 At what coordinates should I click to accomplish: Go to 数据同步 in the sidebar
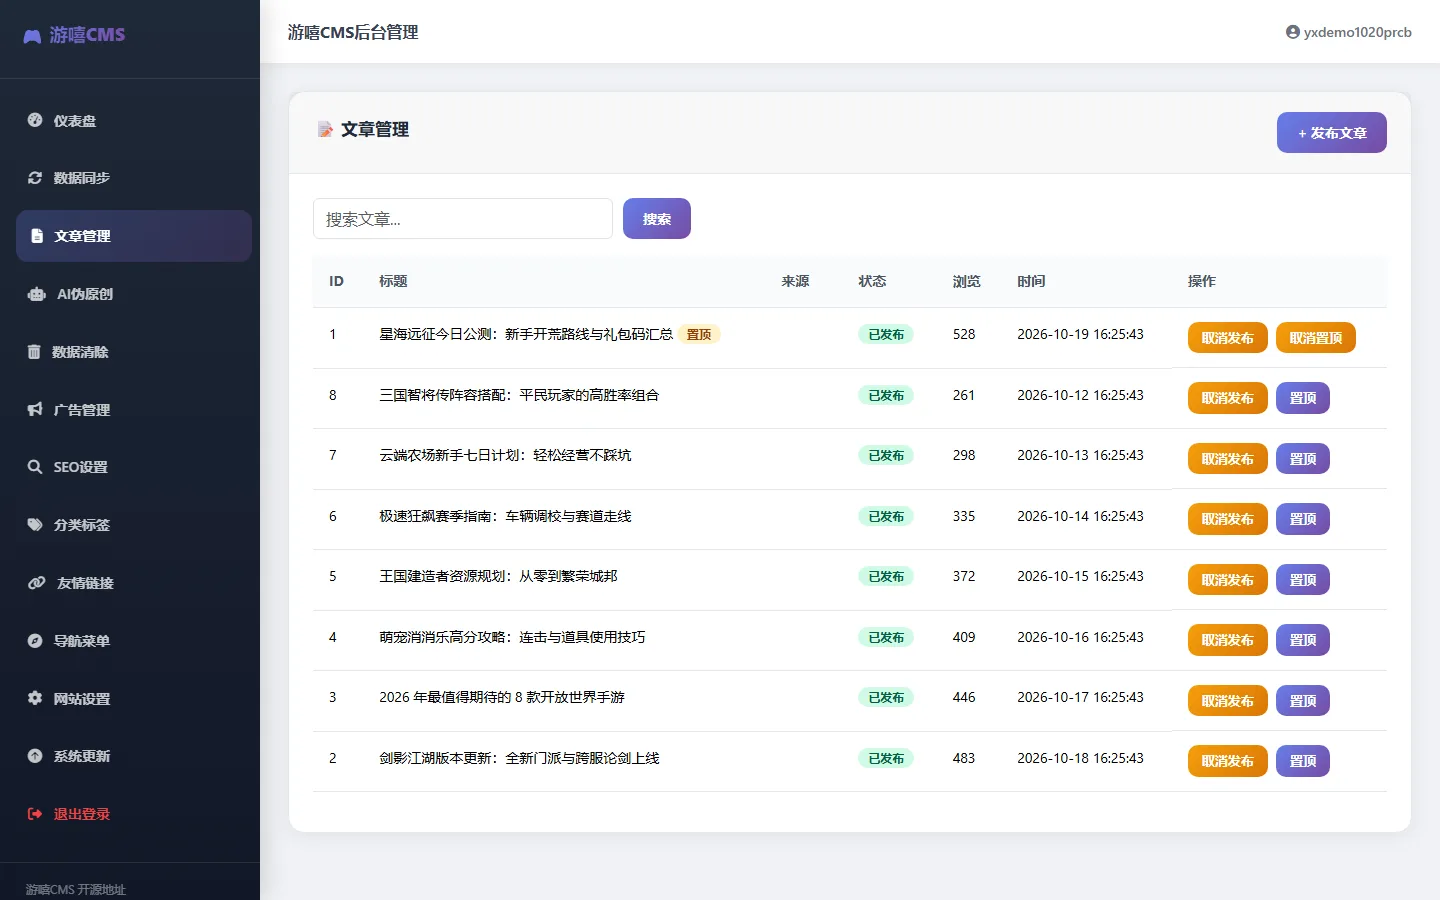pyautogui.click(x=134, y=178)
